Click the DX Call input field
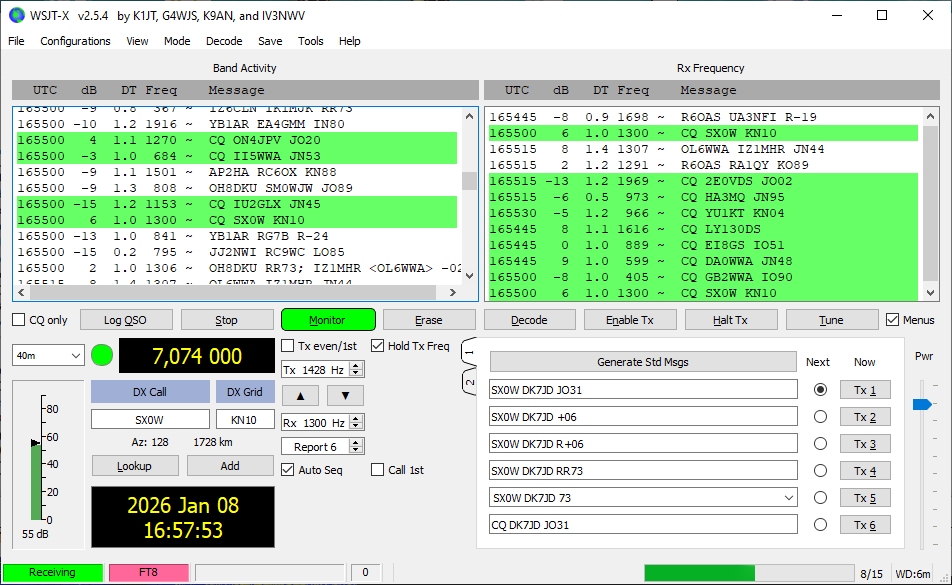The image size is (952, 585). tap(150, 420)
